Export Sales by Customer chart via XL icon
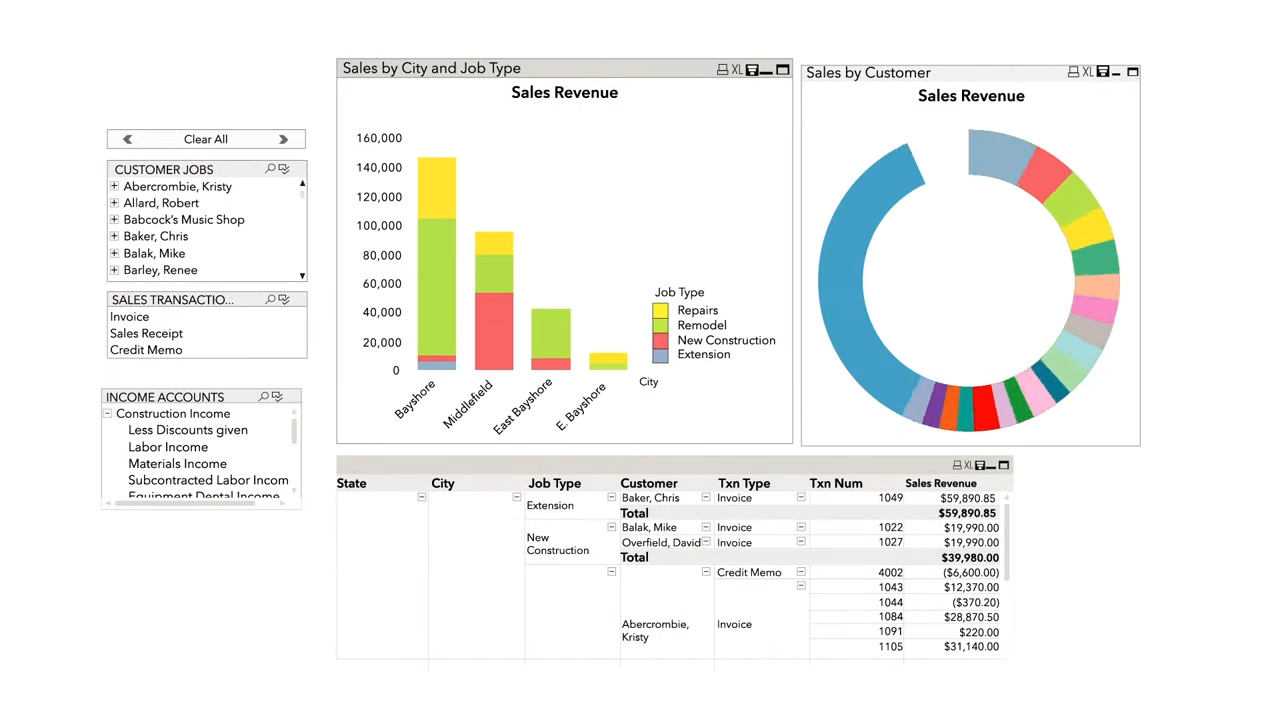 (1087, 71)
